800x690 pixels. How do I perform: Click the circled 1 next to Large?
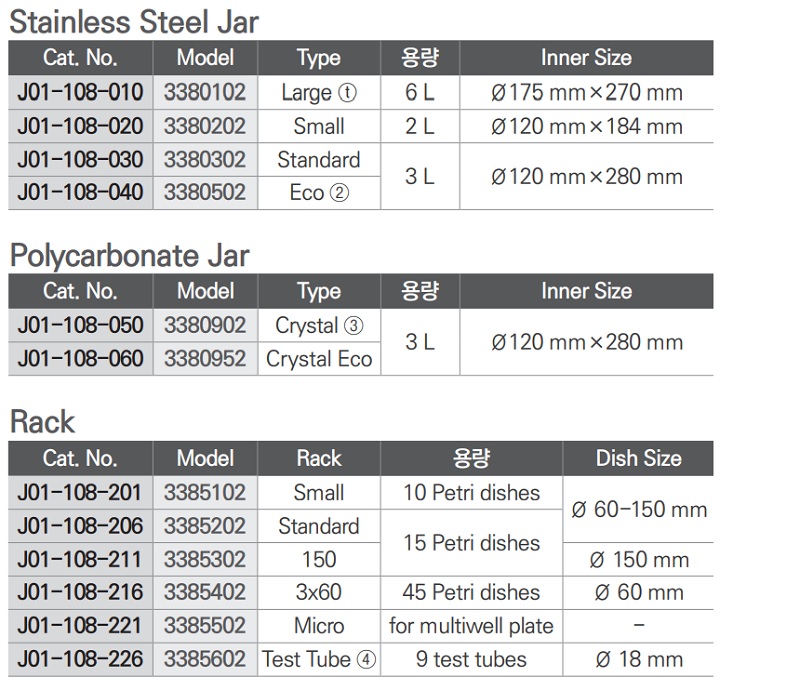click(347, 93)
